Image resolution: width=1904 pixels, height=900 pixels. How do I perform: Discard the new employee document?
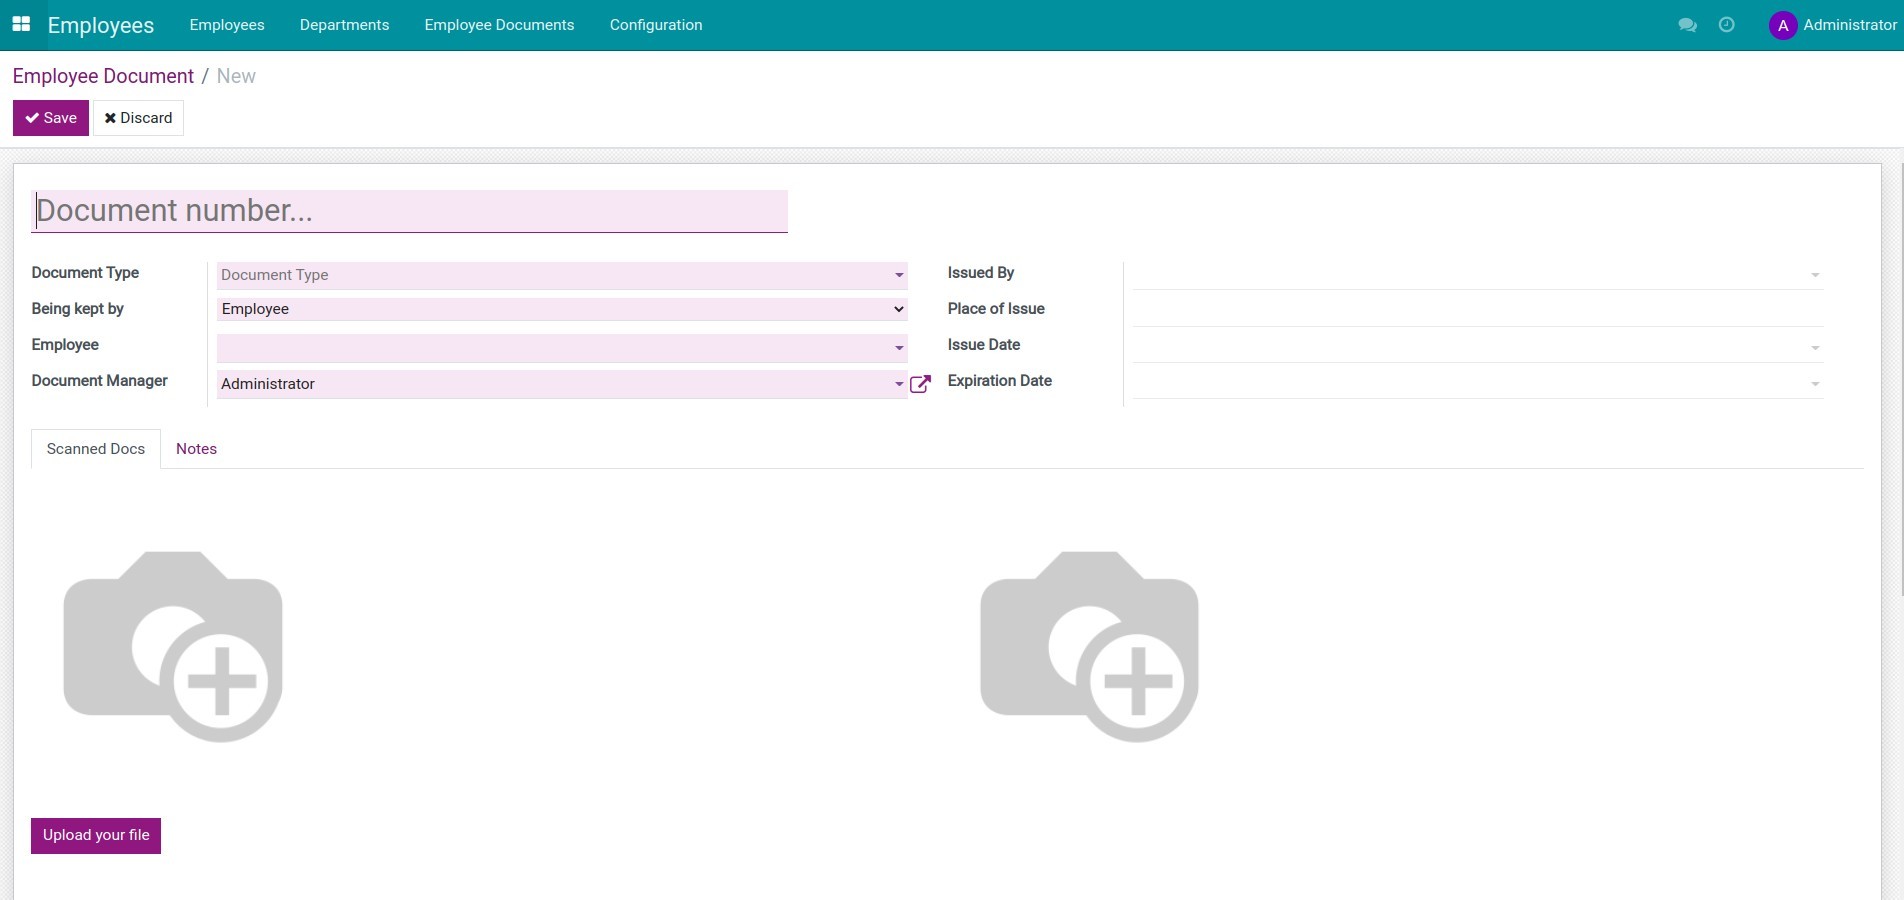(138, 117)
